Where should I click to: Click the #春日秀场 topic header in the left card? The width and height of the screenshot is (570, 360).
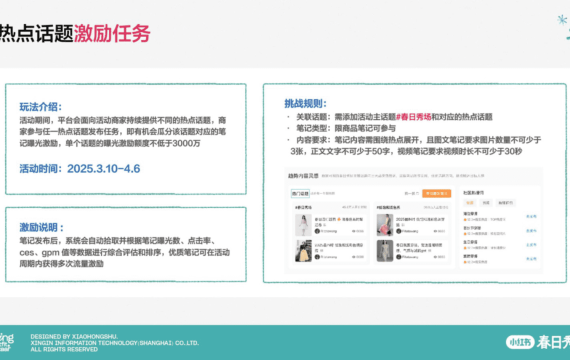pos(303,207)
